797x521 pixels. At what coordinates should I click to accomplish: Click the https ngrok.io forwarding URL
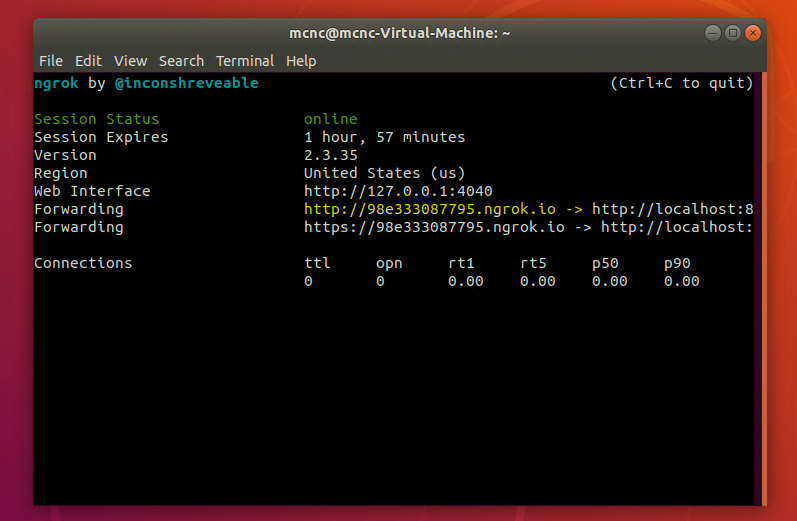tap(434, 227)
